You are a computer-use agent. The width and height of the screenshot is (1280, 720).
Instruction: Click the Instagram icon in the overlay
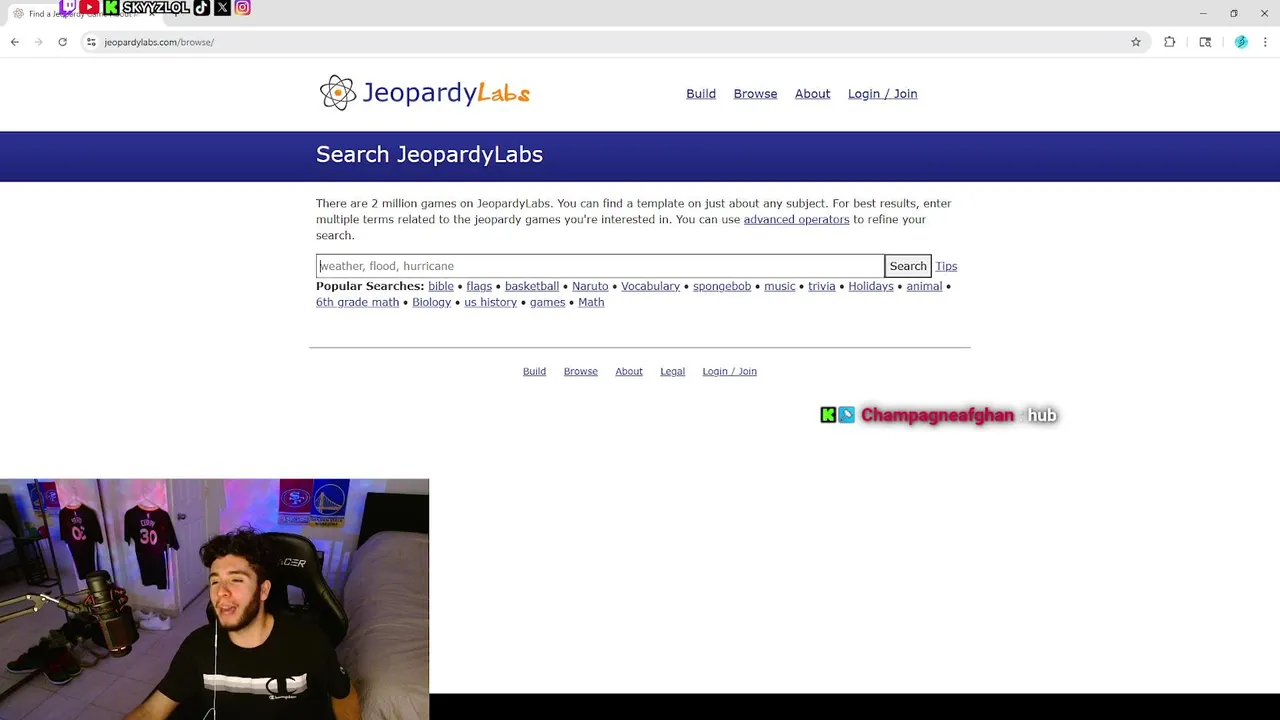tap(243, 7)
